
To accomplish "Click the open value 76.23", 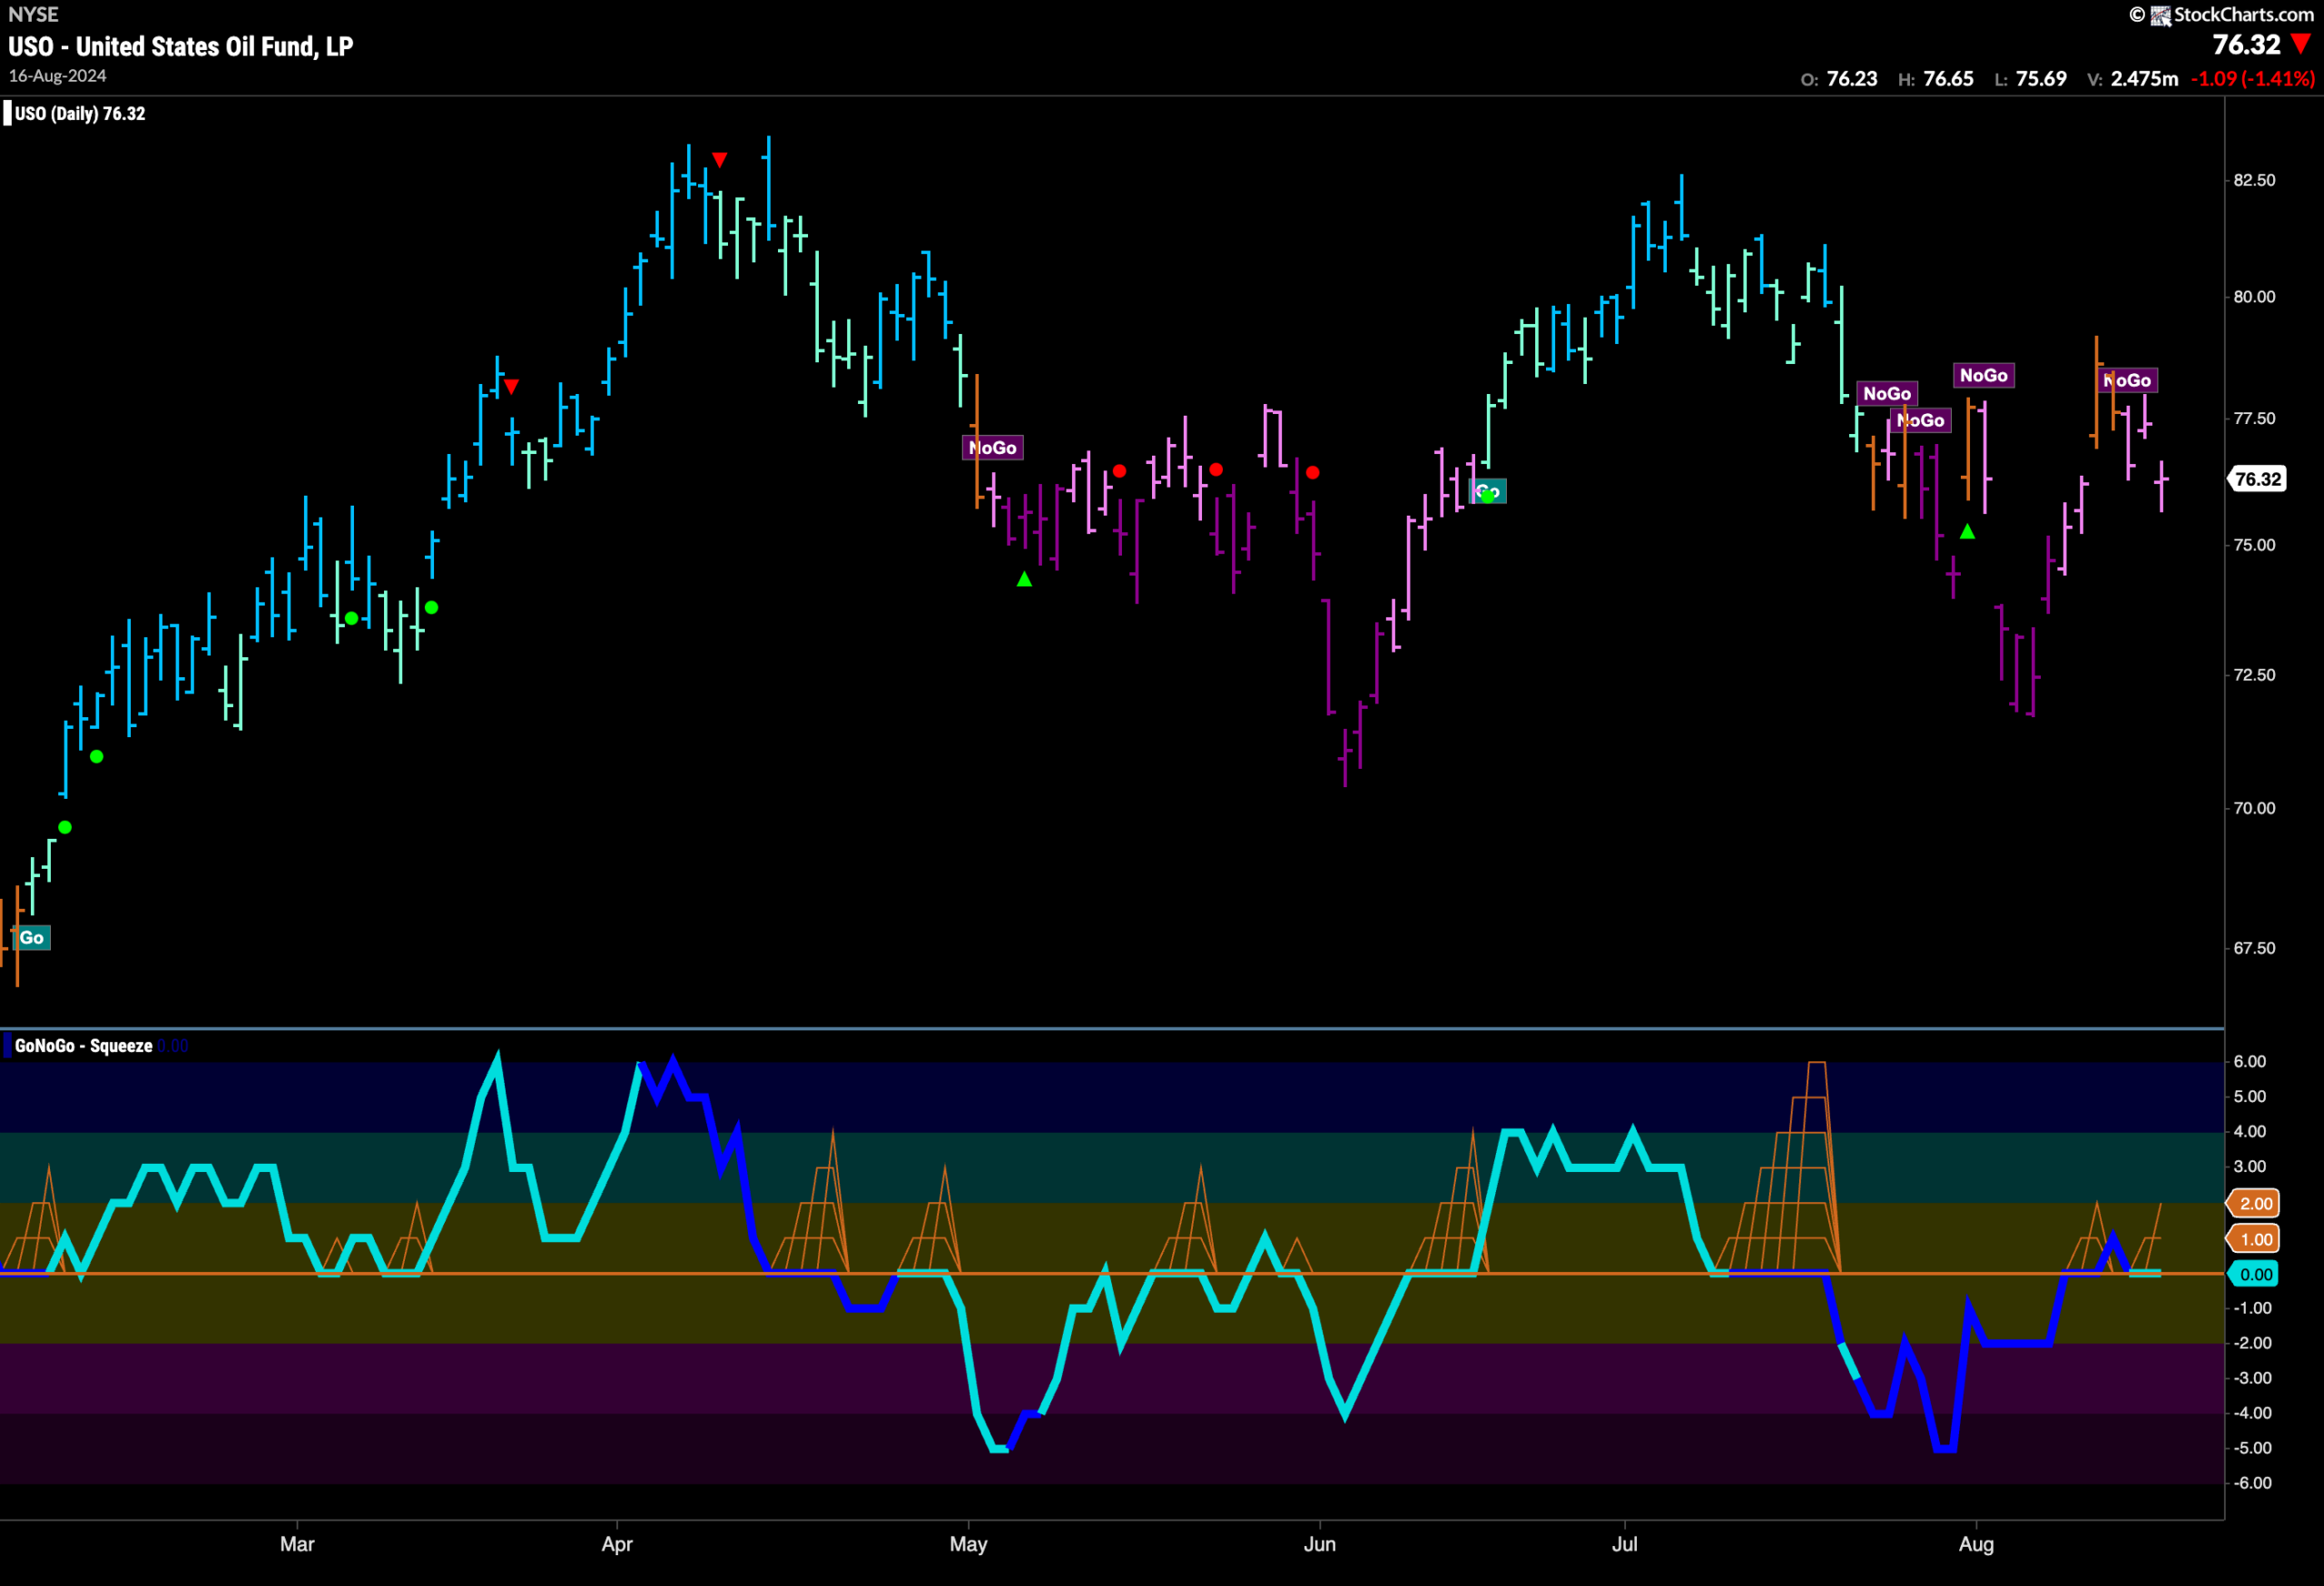I will [1852, 78].
